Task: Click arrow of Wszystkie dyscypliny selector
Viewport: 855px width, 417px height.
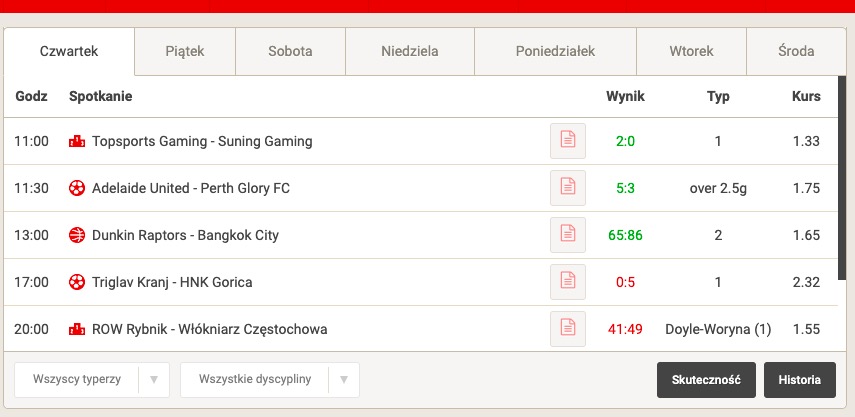Action: (344, 379)
